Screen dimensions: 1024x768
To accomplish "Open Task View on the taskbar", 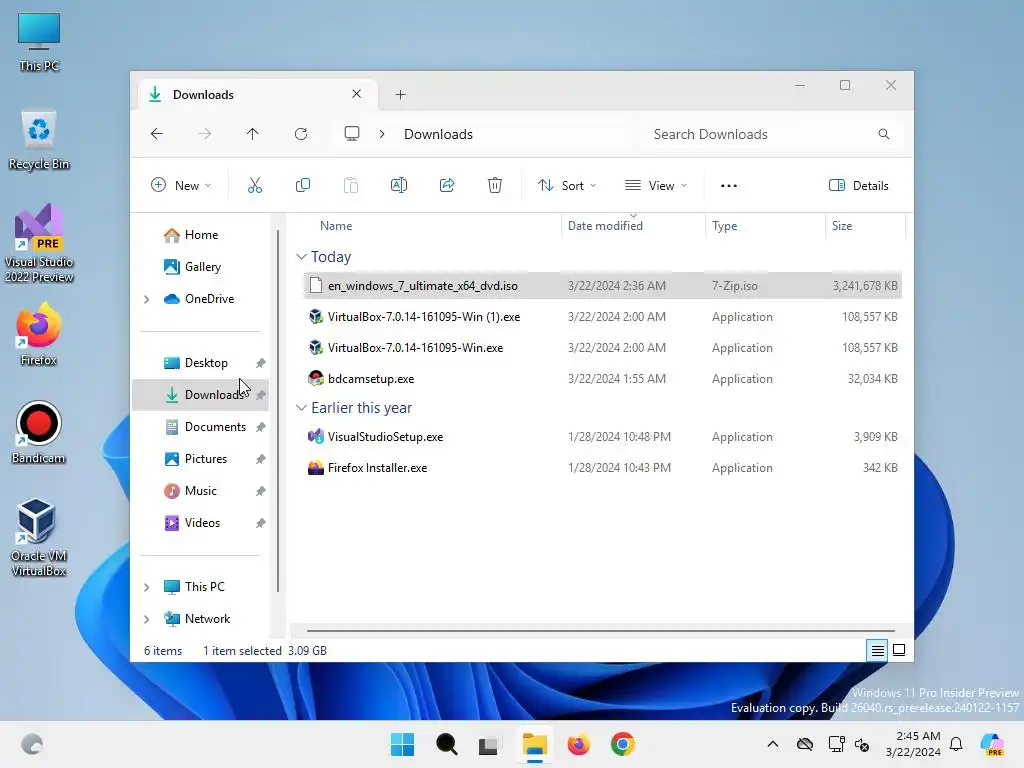I will (488, 744).
